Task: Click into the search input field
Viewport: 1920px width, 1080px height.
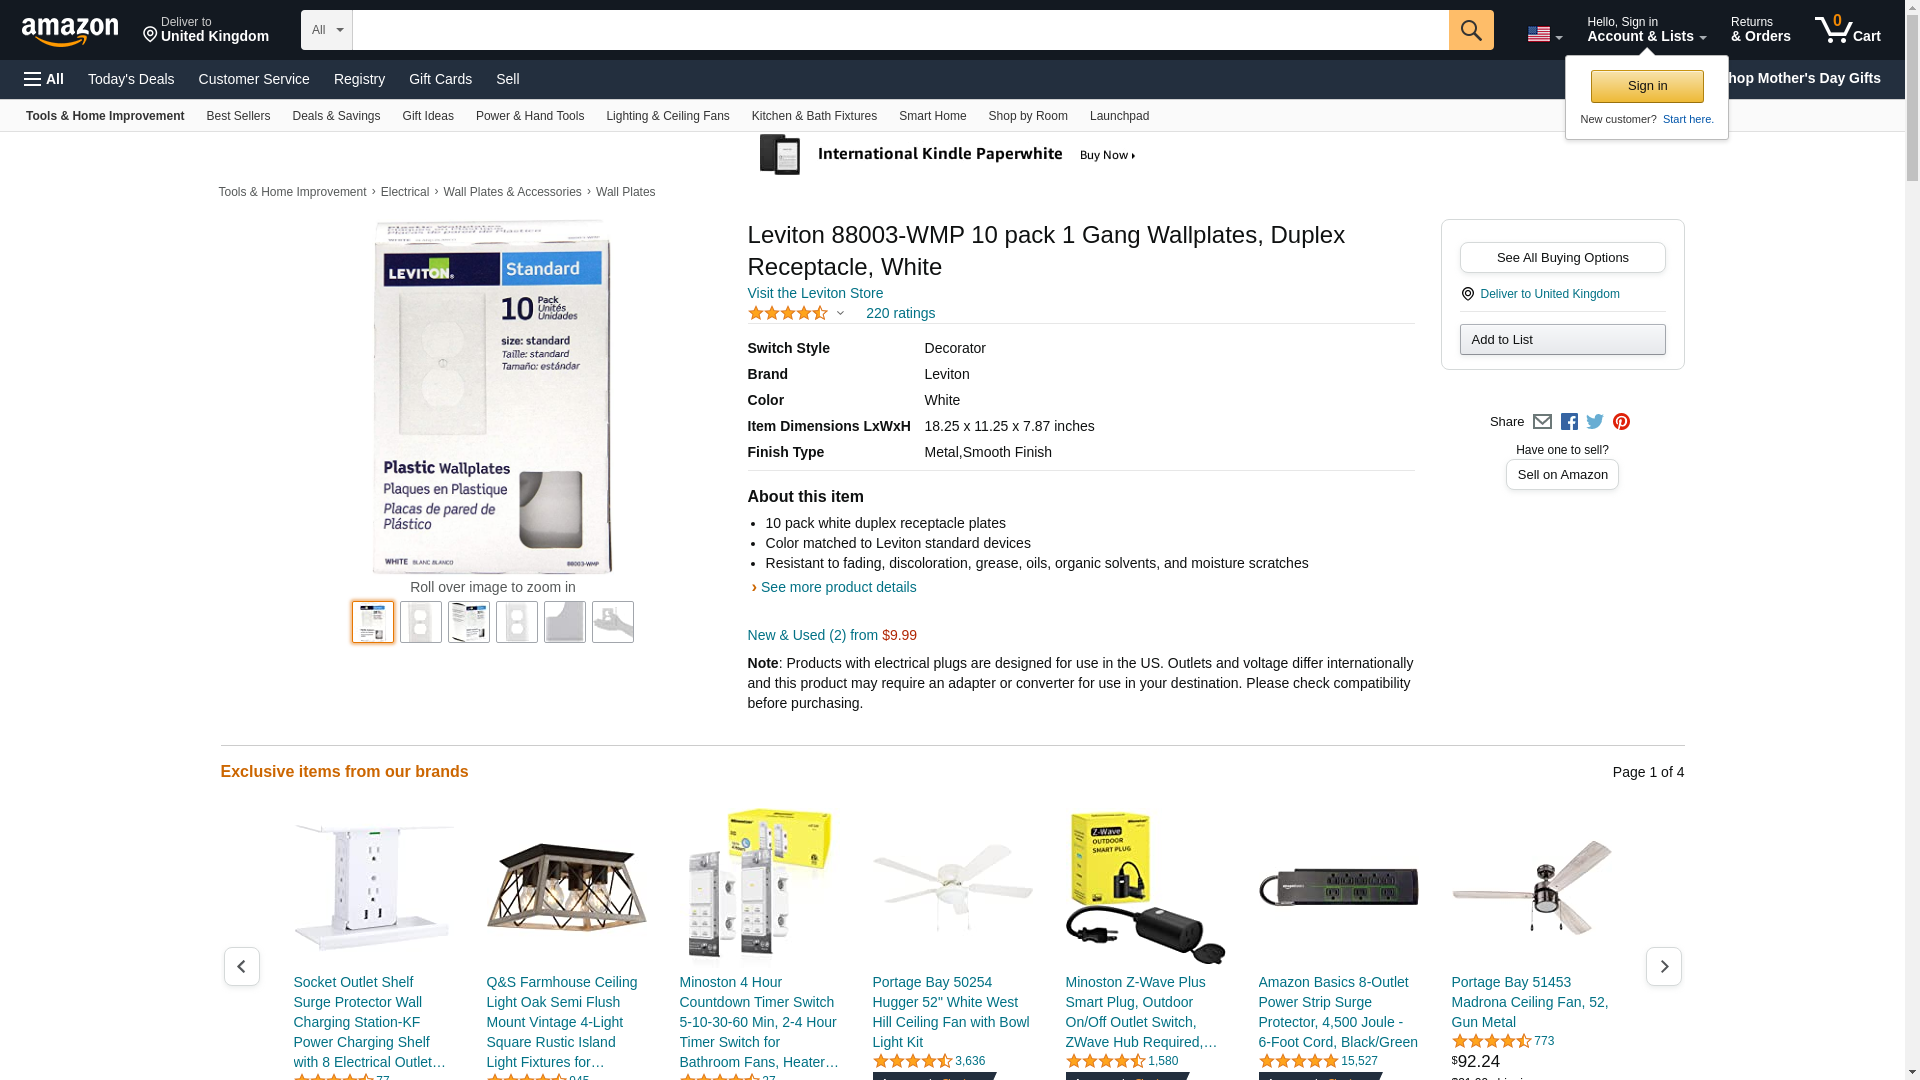Action: pyautogui.click(x=900, y=30)
